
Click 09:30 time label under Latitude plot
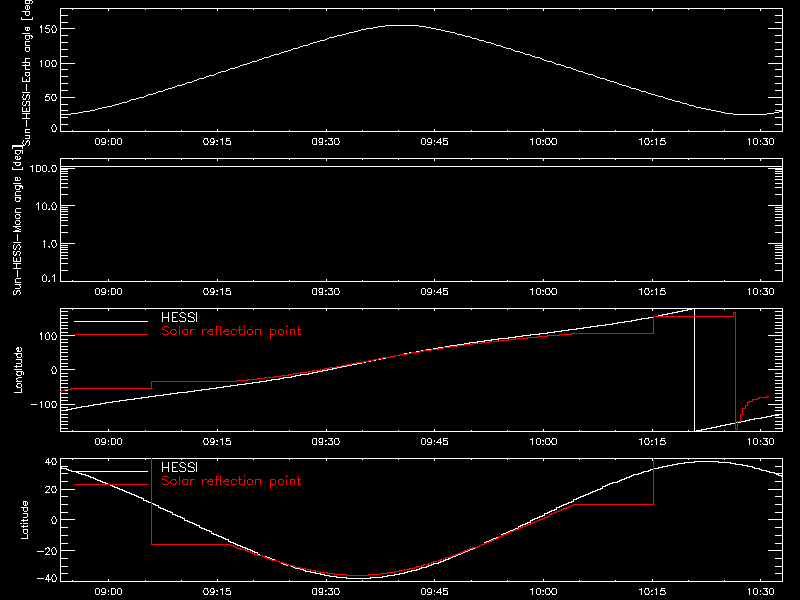tap(326, 592)
